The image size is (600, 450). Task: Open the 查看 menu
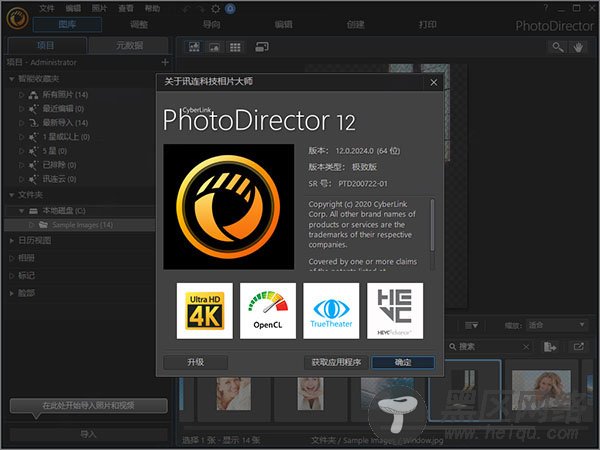click(126, 8)
